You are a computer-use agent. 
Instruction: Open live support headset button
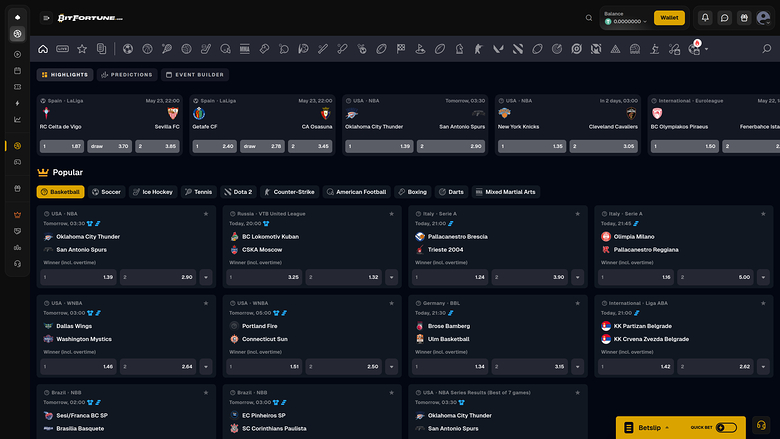point(761,425)
